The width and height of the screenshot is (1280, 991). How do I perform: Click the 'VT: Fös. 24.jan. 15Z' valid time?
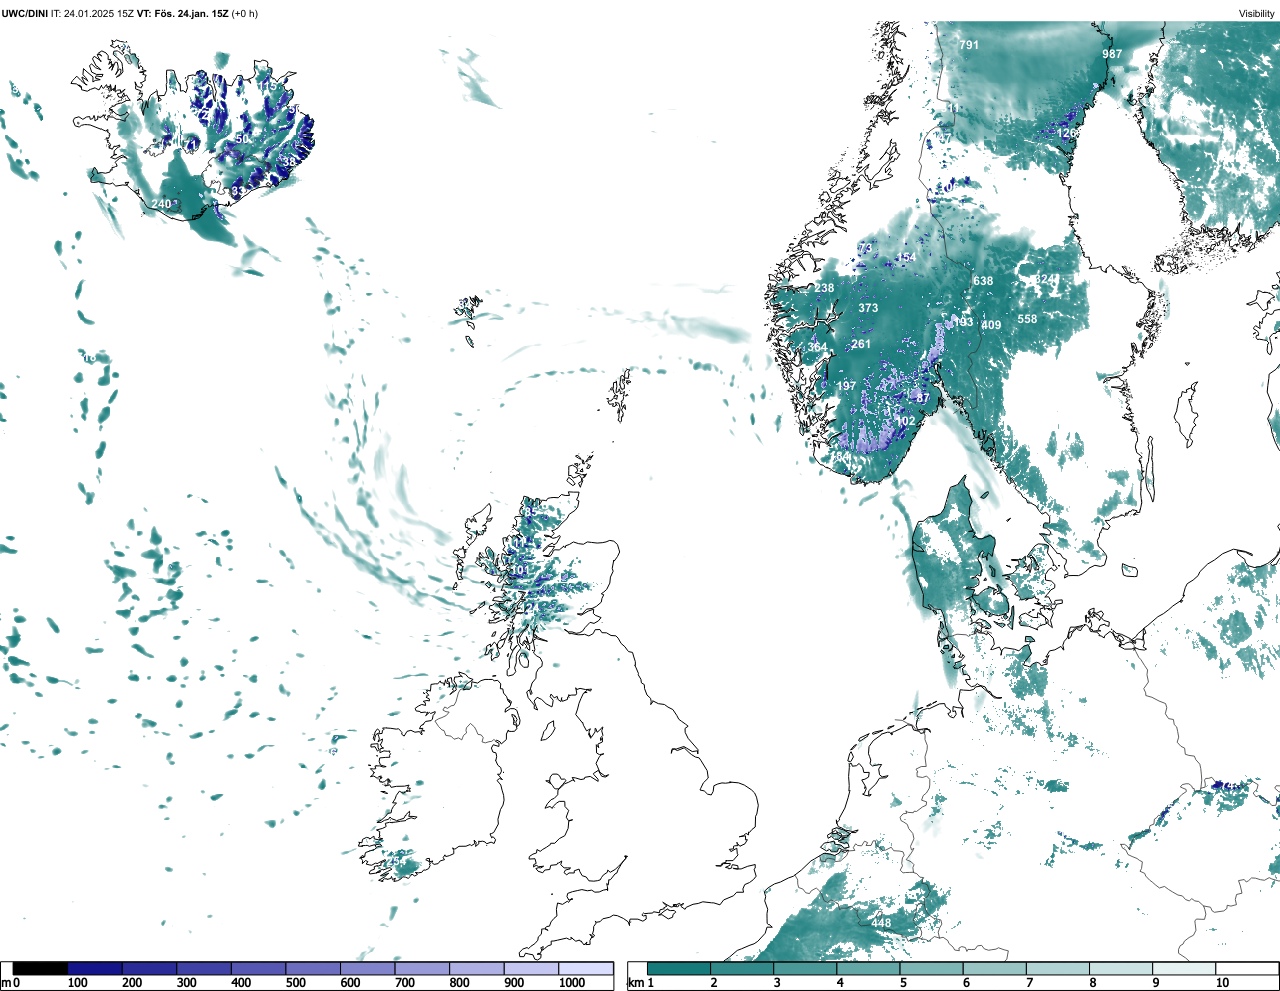(182, 14)
